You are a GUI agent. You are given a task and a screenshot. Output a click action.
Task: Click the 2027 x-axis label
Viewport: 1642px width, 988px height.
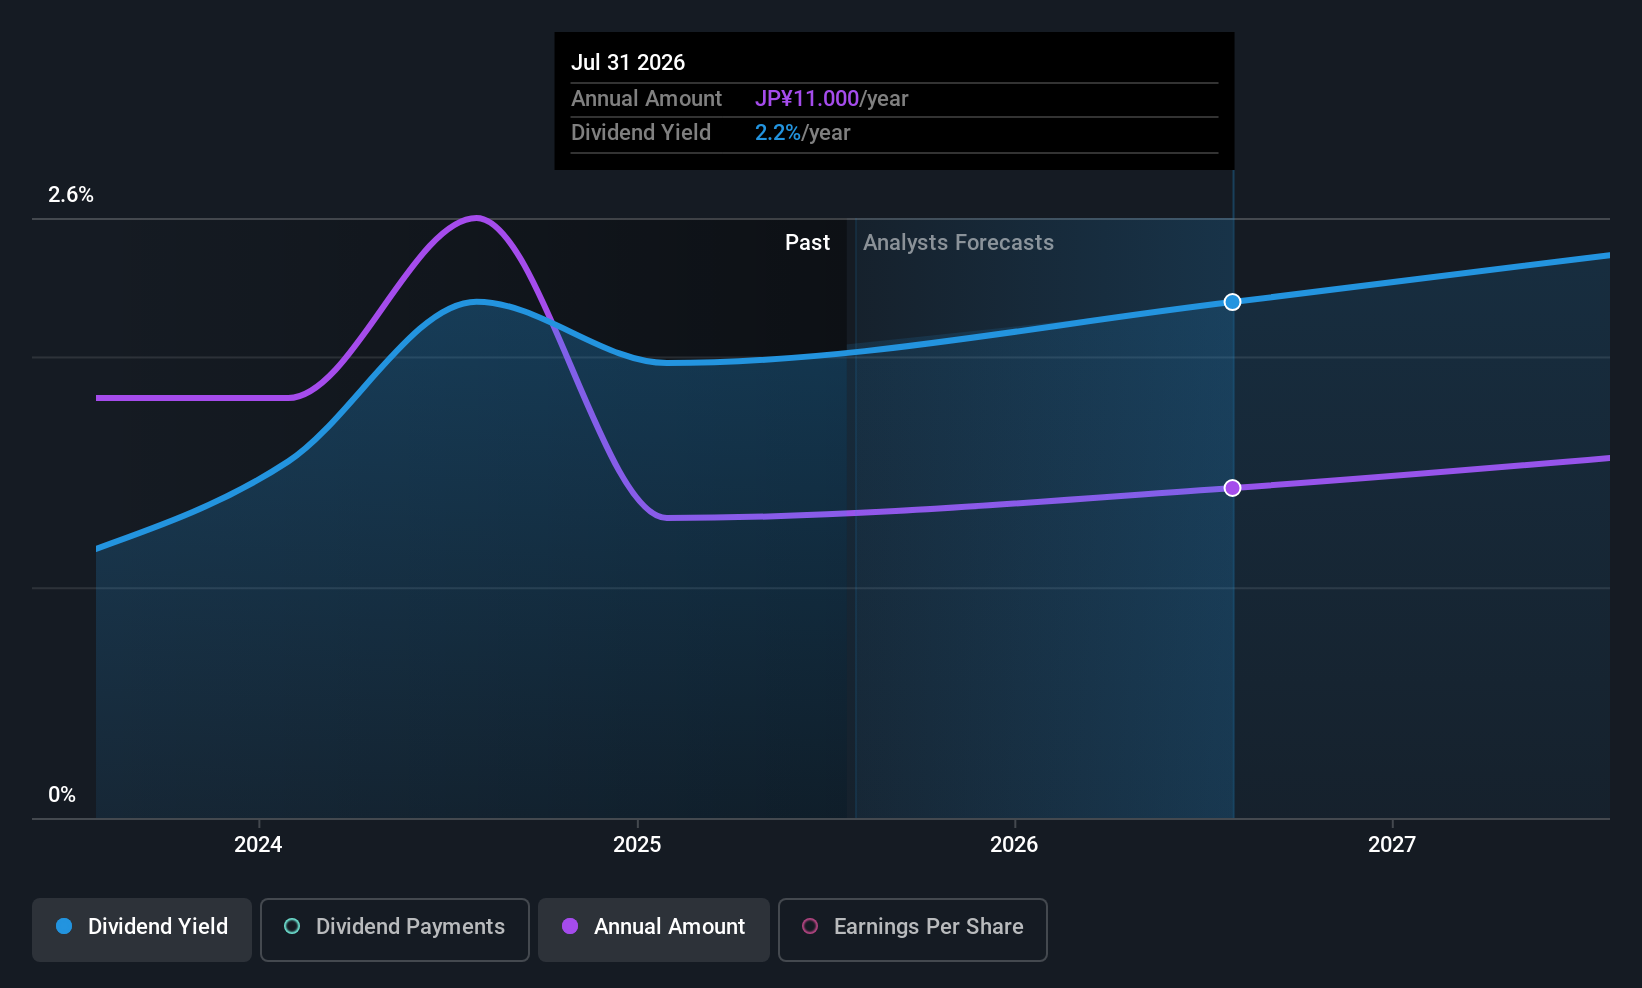click(1392, 844)
